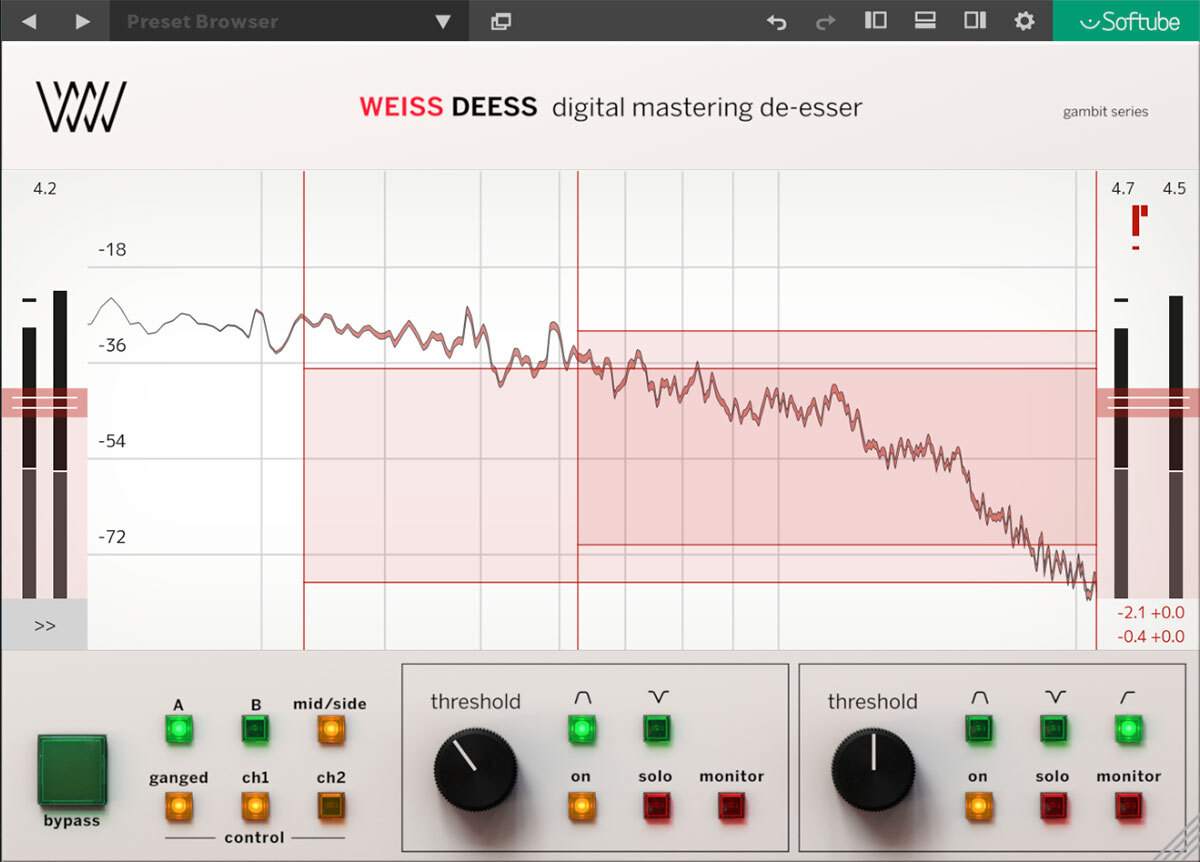The height and width of the screenshot is (862, 1200).
Task: Select high-pass filter shape in right band
Action: coord(1128,729)
